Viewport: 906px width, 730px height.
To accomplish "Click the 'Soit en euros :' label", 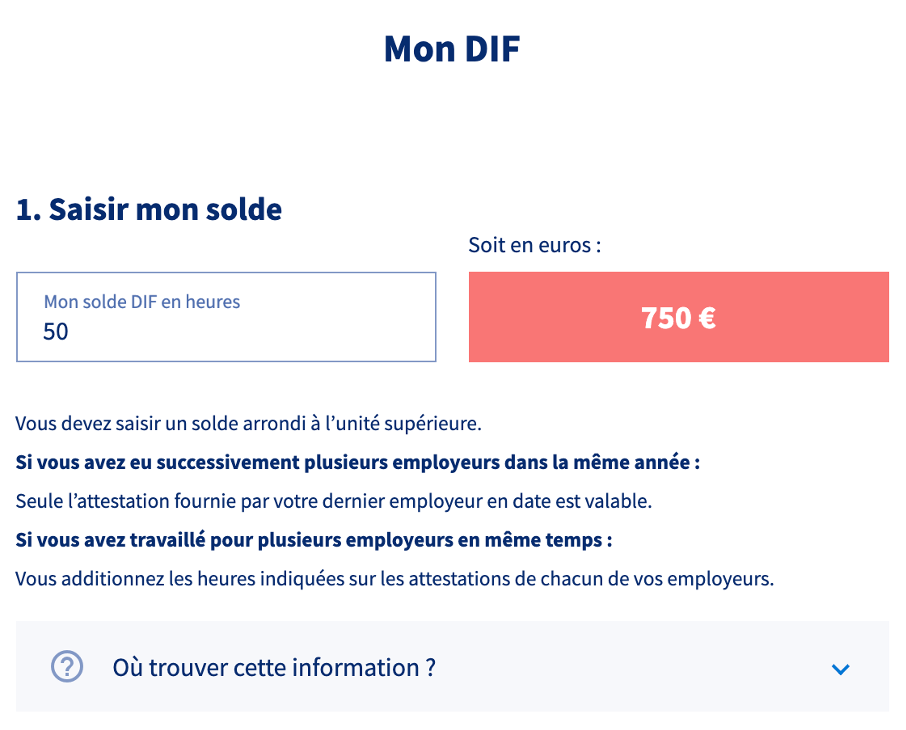I will point(534,245).
